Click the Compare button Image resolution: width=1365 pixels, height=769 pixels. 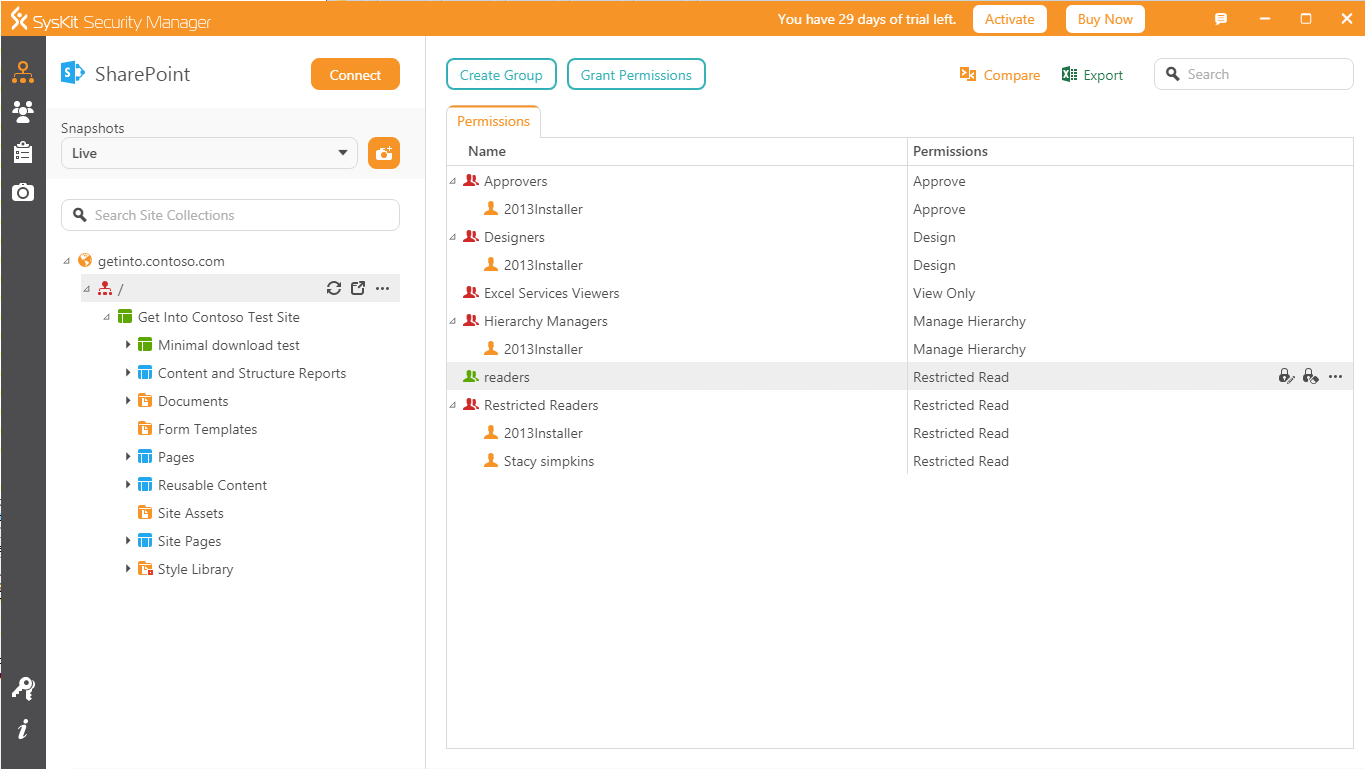[999, 75]
